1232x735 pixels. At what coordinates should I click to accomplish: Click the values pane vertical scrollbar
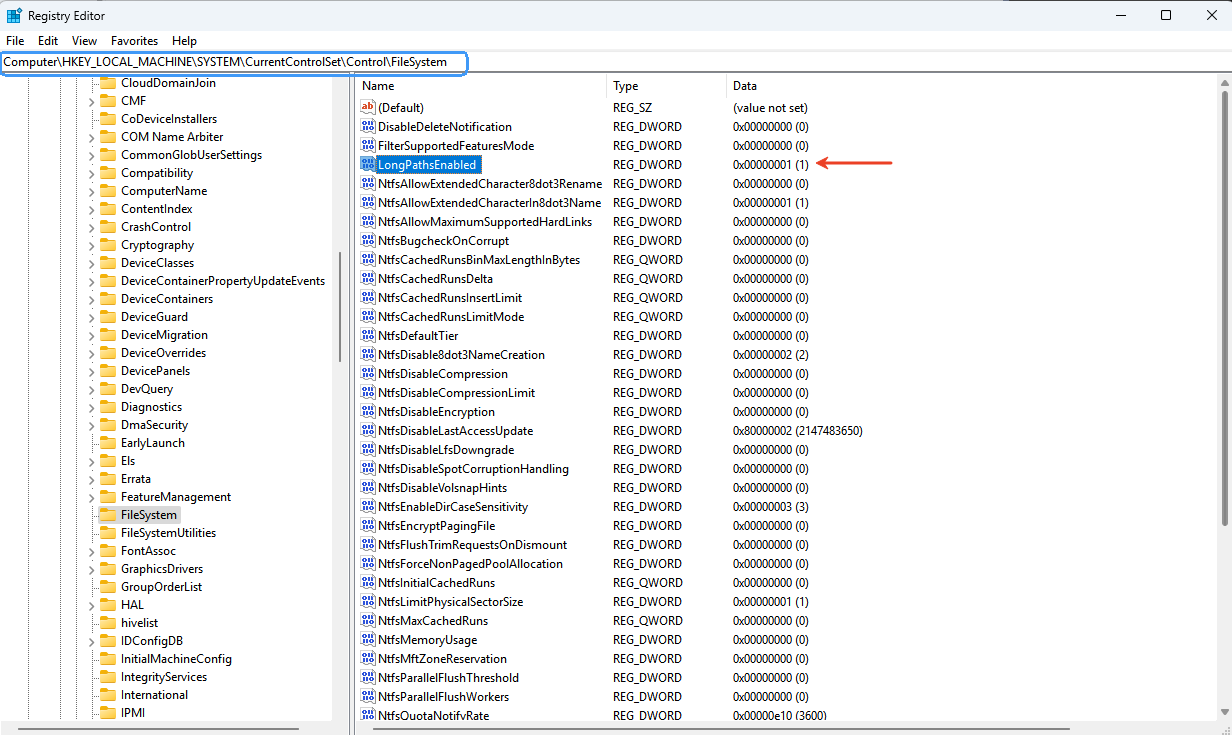[x=1225, y=309]
